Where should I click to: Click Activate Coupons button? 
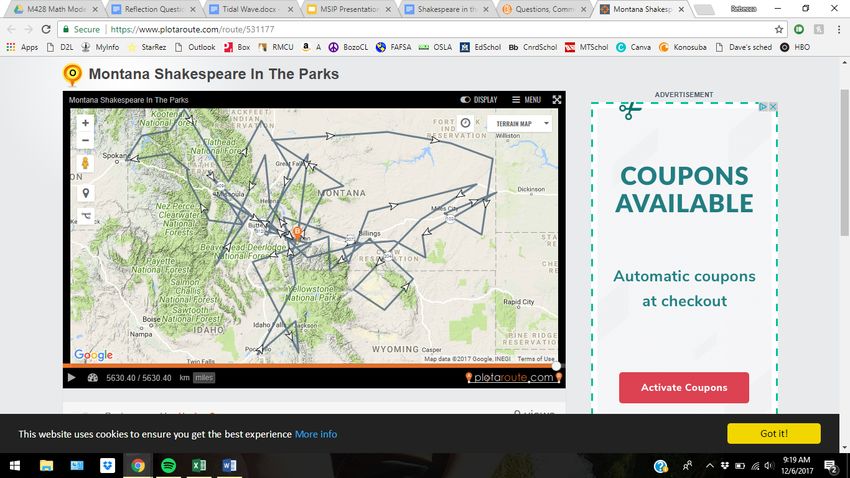(684, 387)
